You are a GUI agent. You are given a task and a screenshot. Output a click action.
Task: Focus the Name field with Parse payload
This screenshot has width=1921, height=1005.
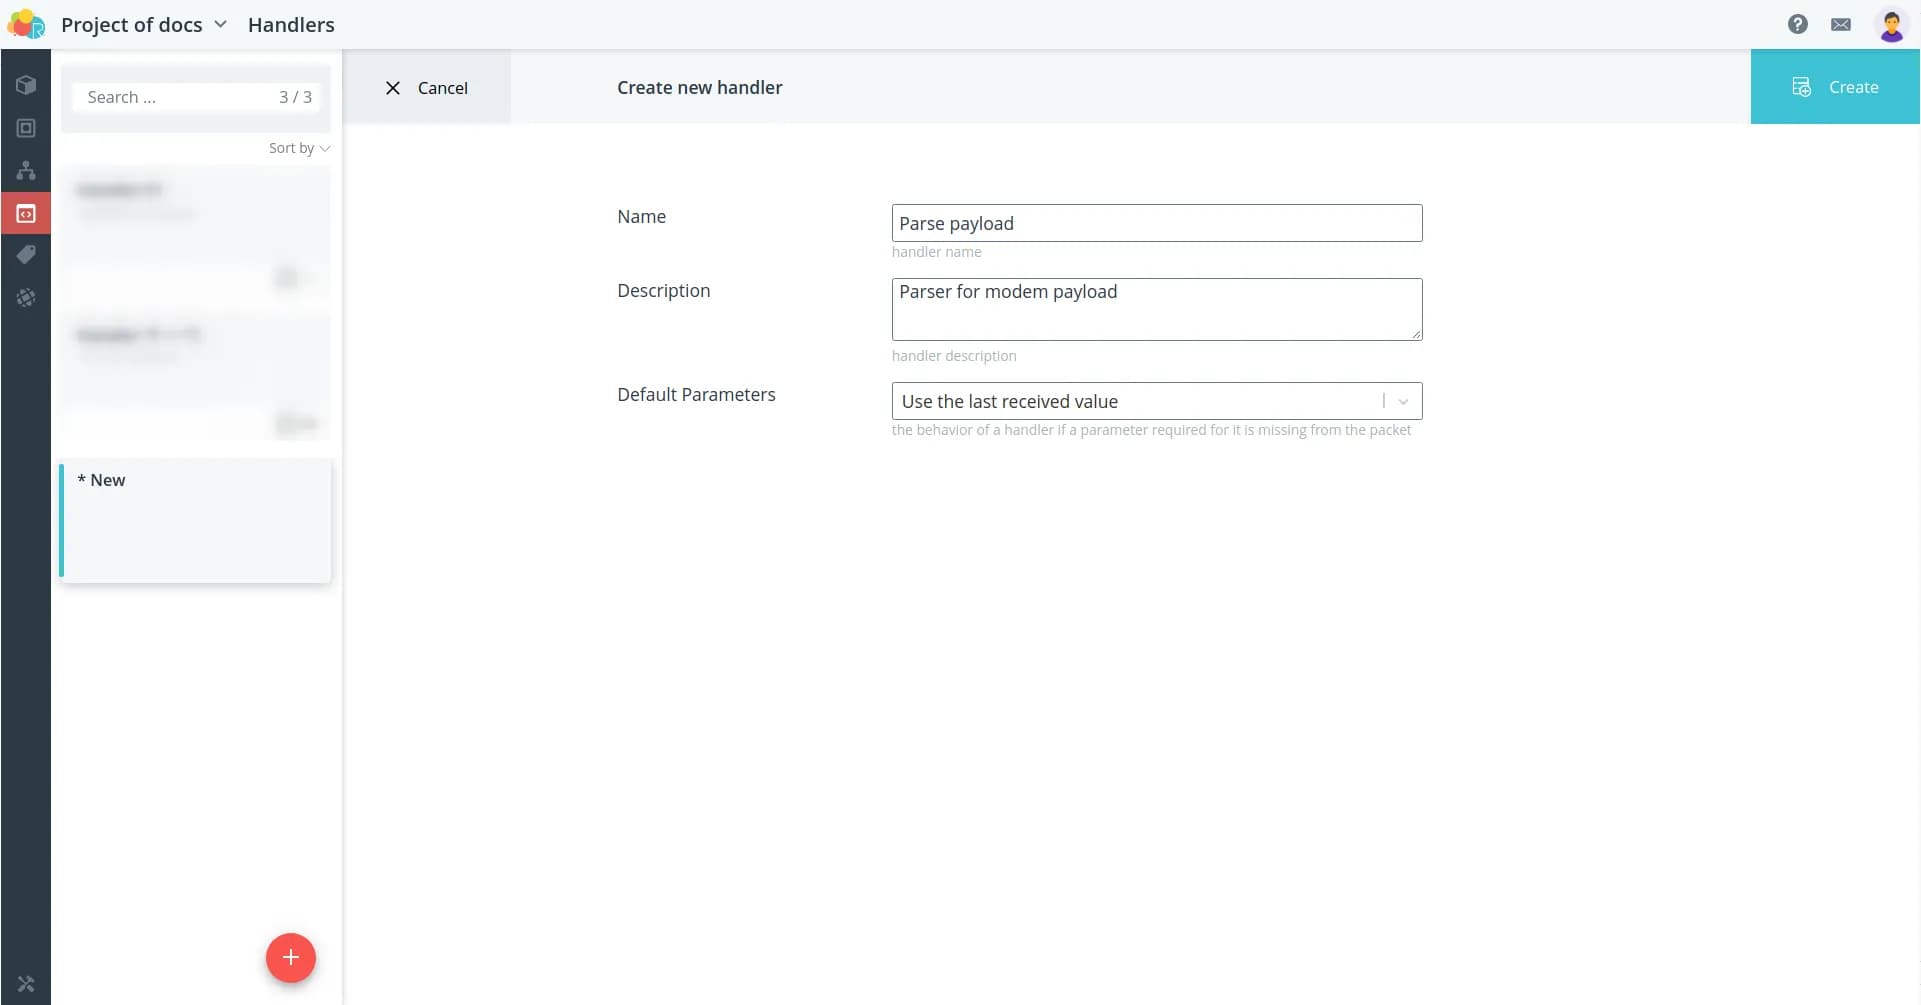point(1156,223)
